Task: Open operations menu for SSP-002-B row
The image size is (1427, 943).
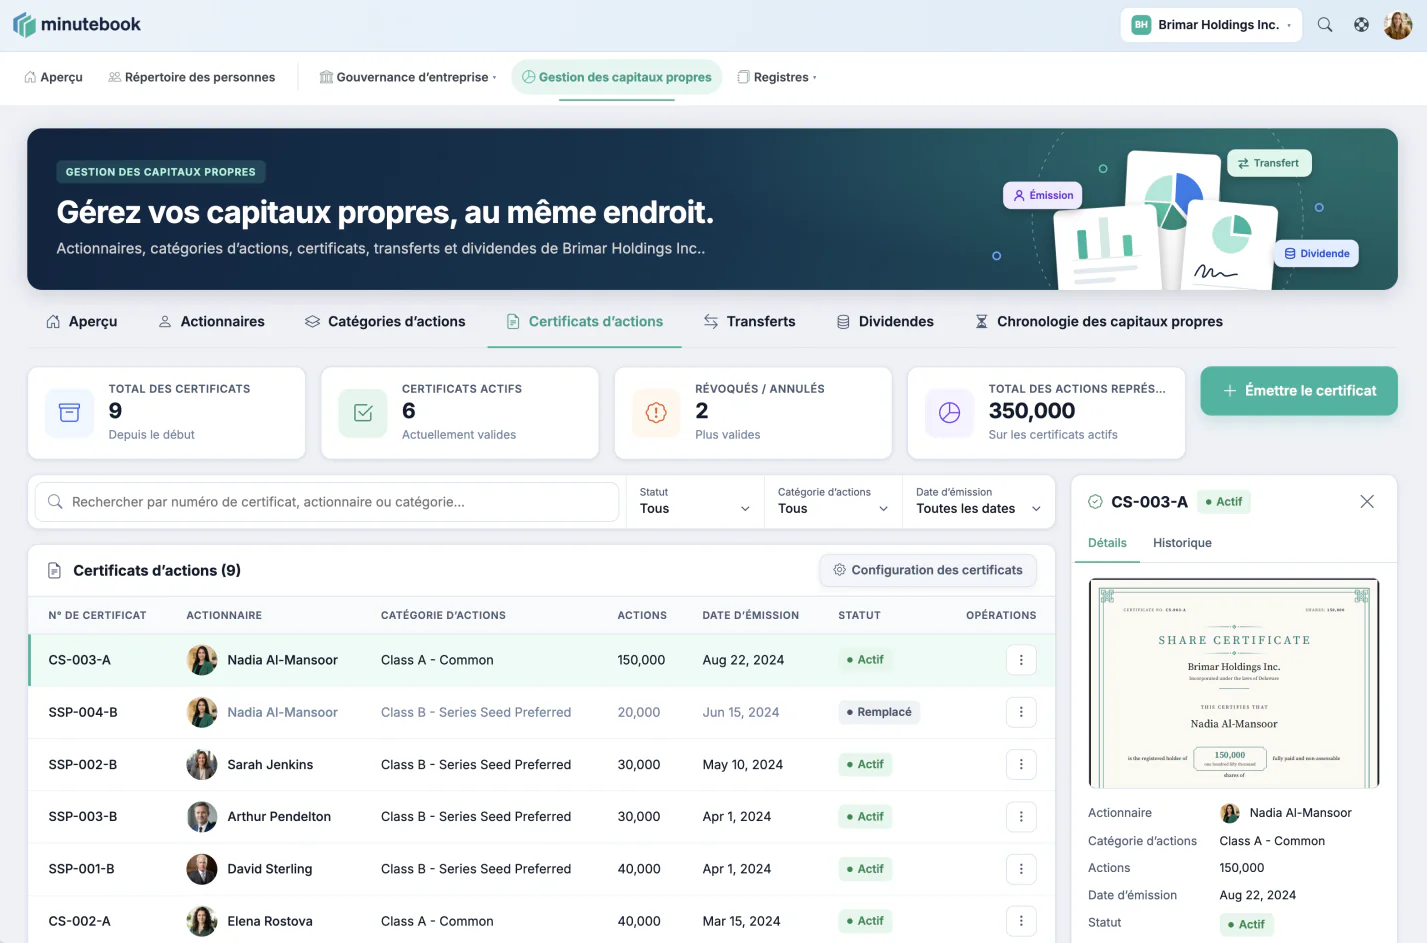Action: tap(1021, 764)
